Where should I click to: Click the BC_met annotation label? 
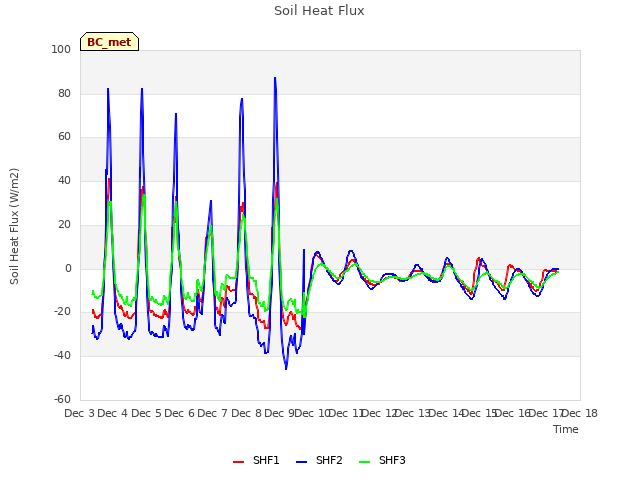[x=109, y=42]
